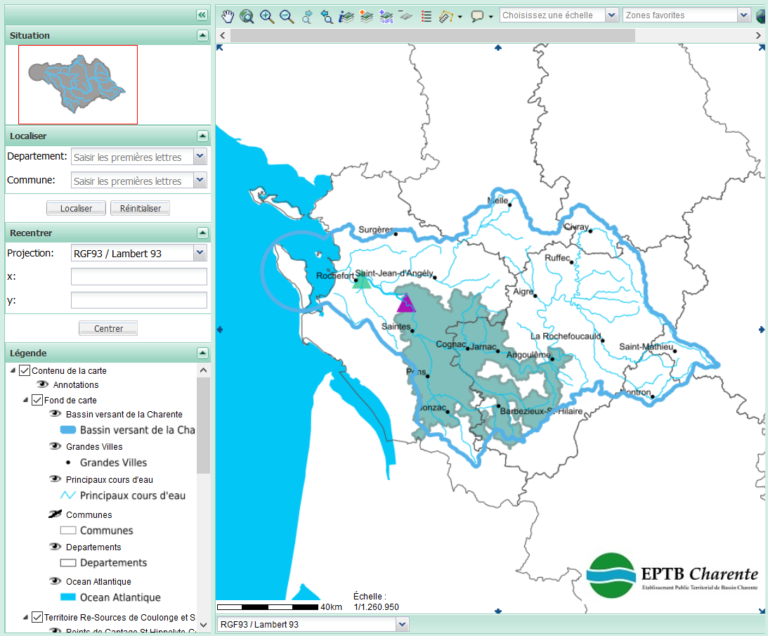Click the list icon in the toolbar
The width and height of the screenshot is (768, 636).
pyautogui.click(x=426, y=16)
